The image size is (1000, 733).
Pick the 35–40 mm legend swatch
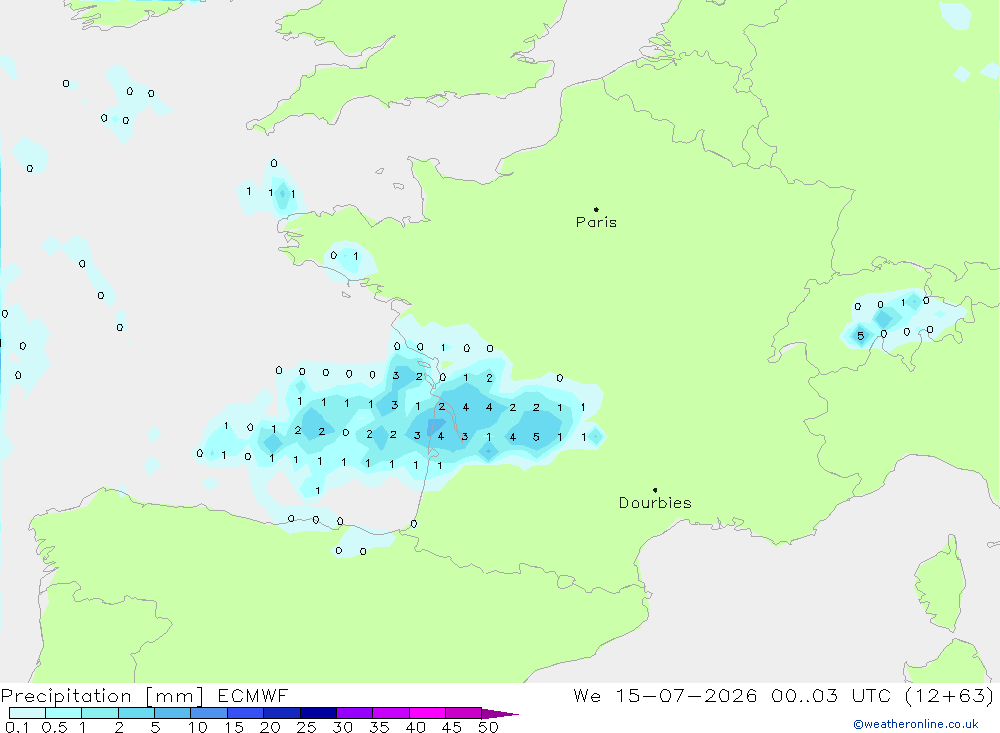point(390,713)
